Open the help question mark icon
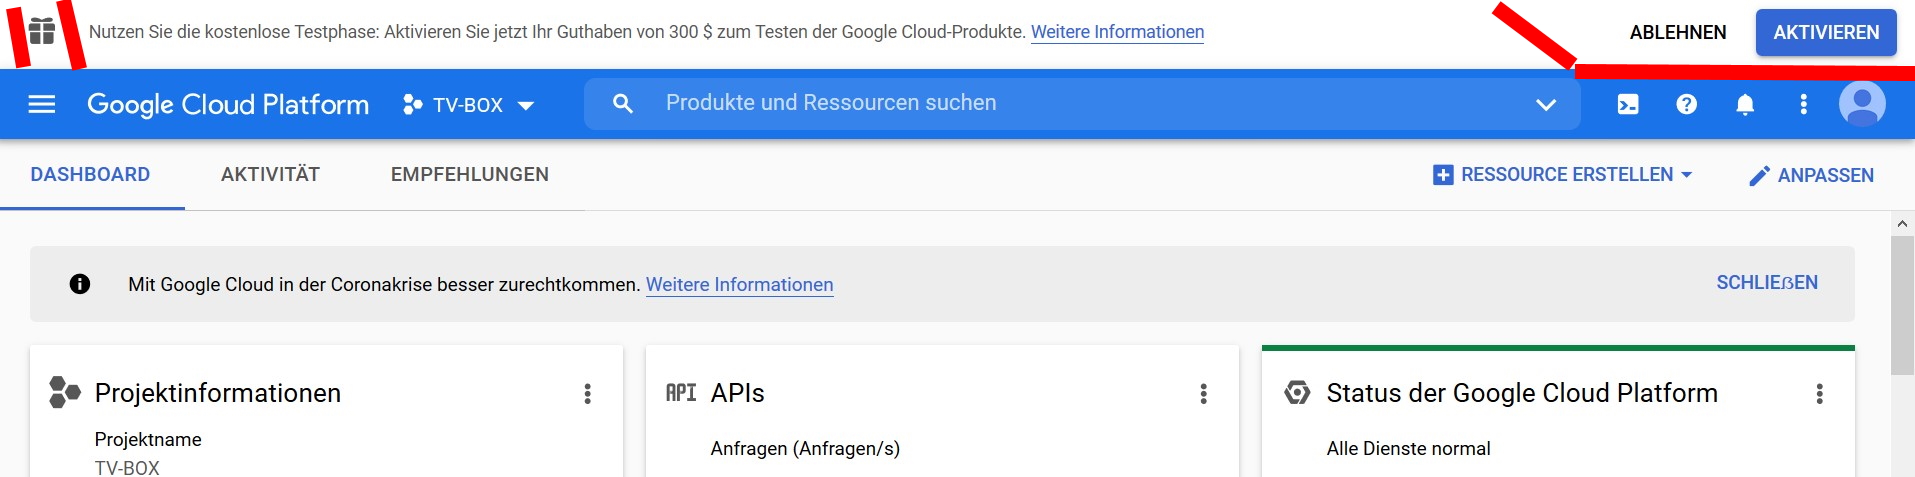 pyautogui.click(x=1687, y=104)
